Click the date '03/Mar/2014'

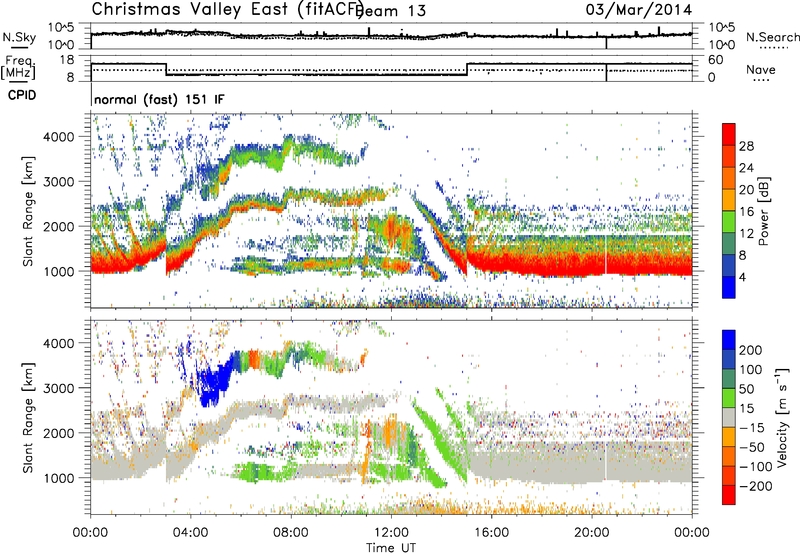tap(639, 9)
